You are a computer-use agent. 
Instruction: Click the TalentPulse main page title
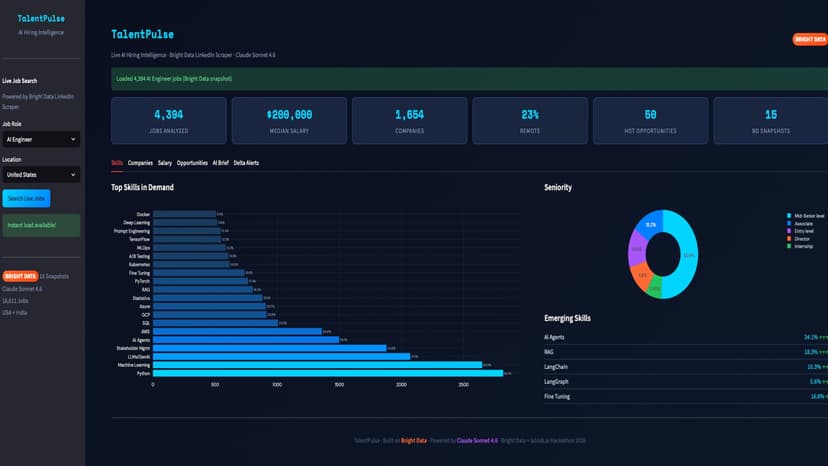pos(143,34)
